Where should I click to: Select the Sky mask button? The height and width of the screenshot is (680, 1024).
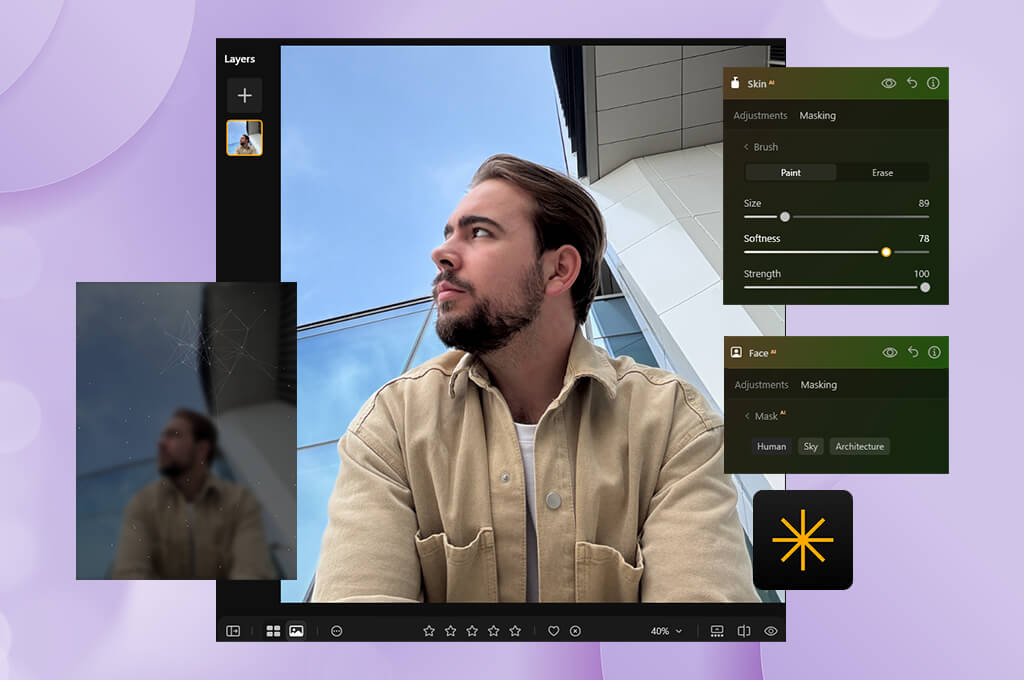(810, 446)
